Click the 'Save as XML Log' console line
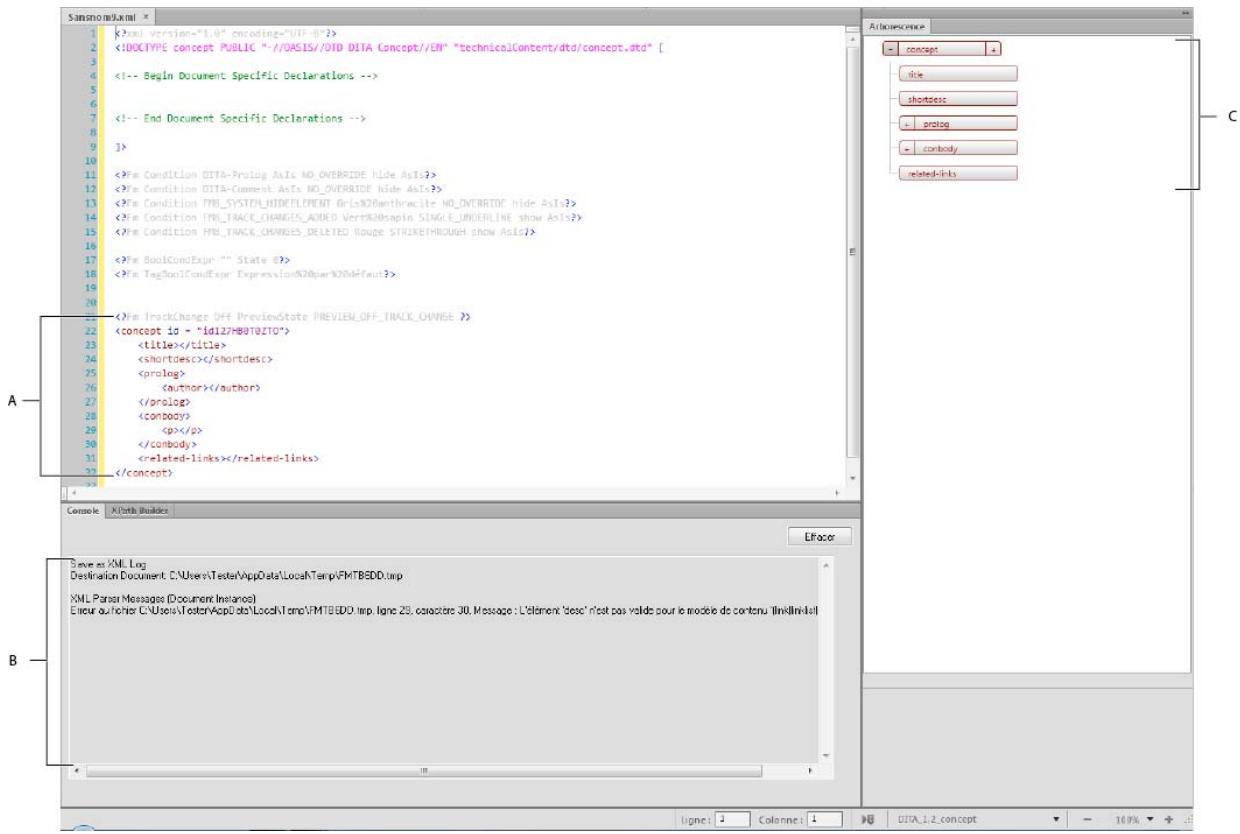The width and height of the screenshot is (1240, 834). coord(109,565)
